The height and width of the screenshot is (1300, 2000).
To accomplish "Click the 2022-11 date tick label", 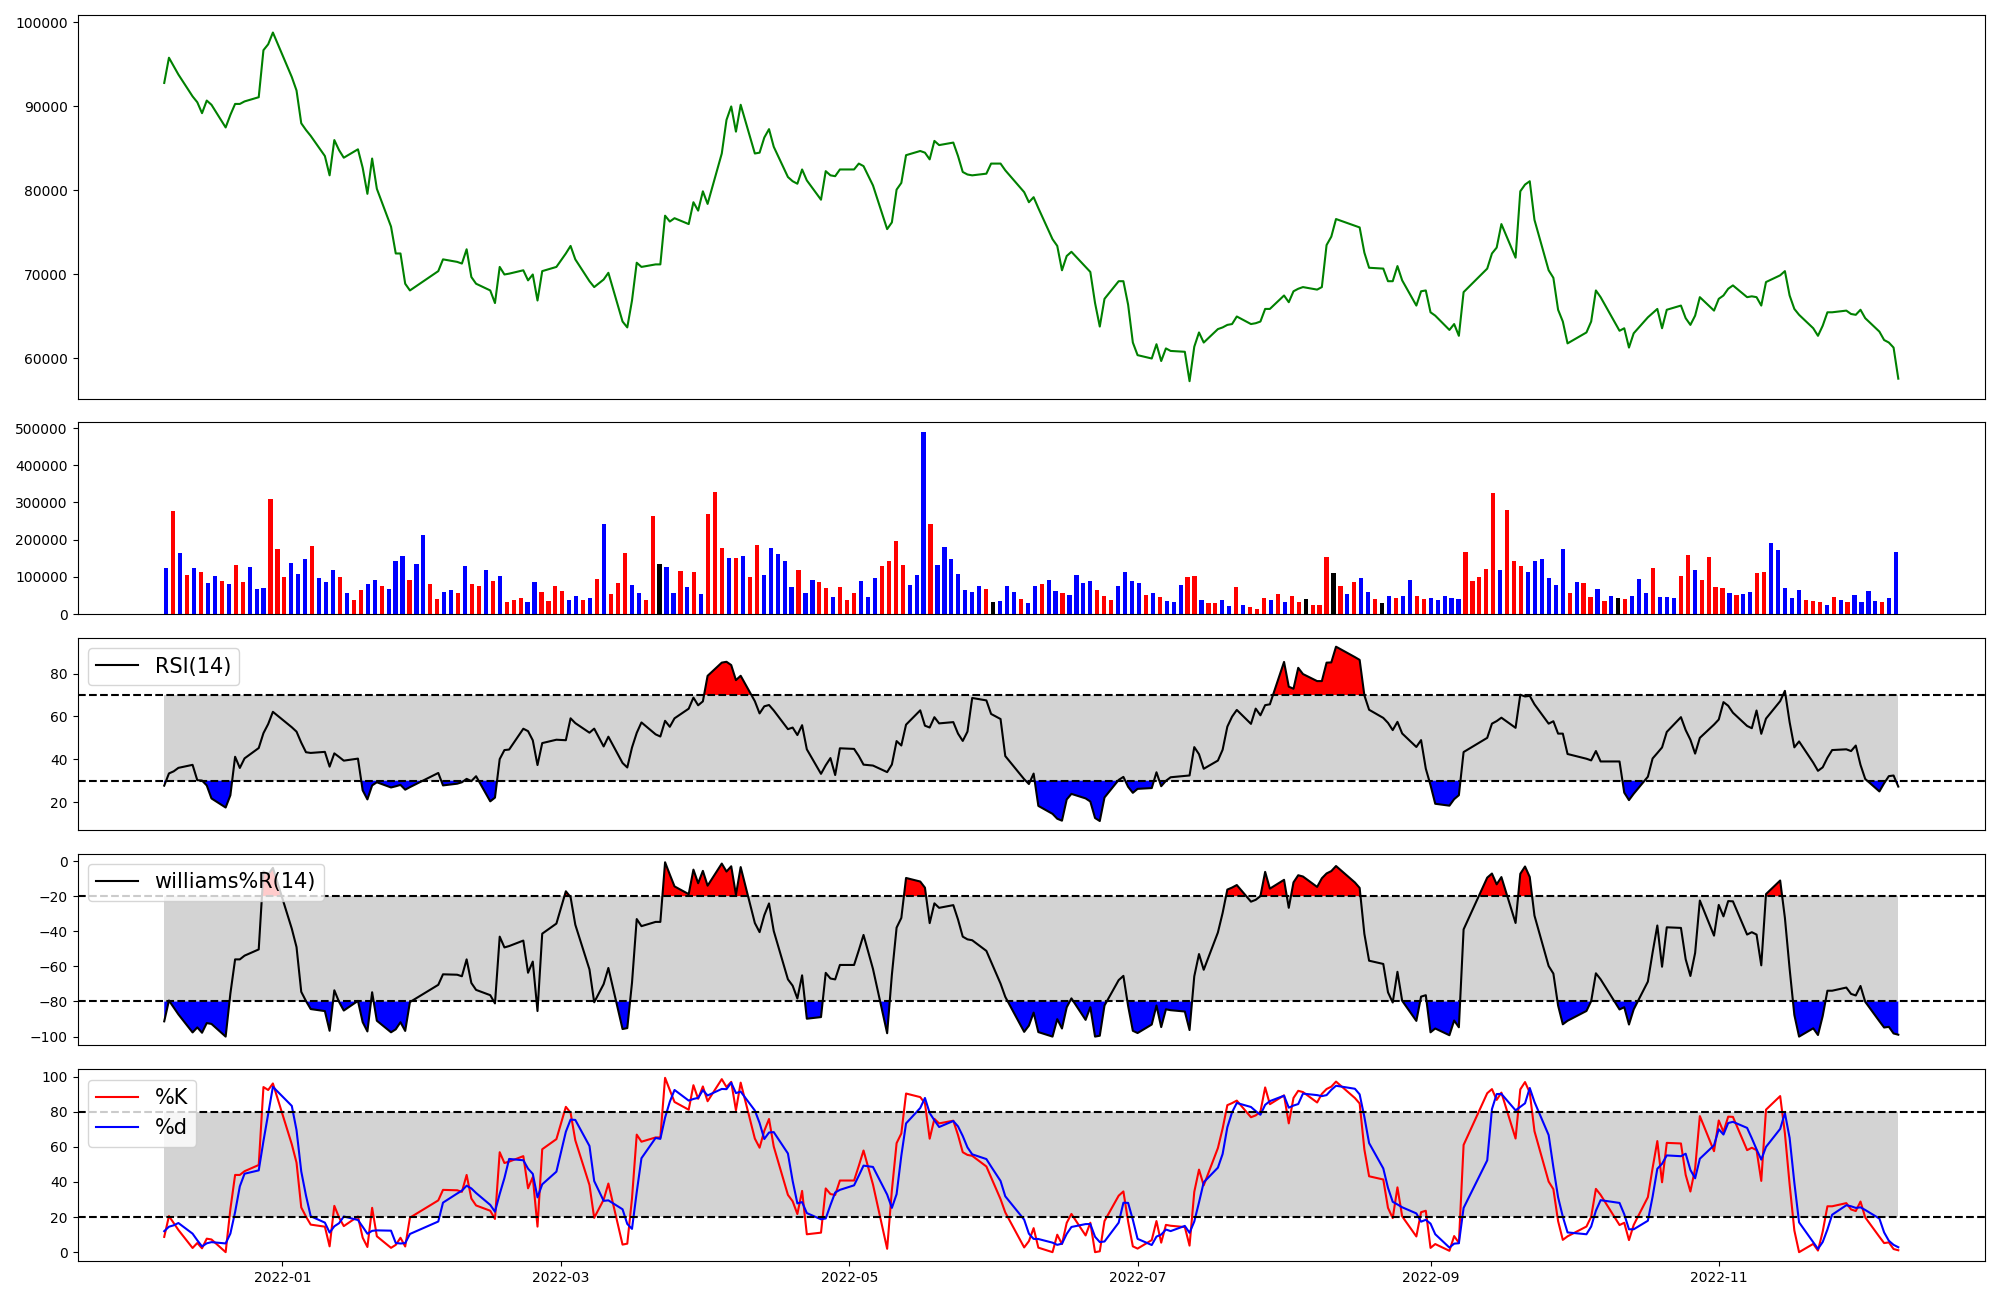I will click(1719, 1277).
